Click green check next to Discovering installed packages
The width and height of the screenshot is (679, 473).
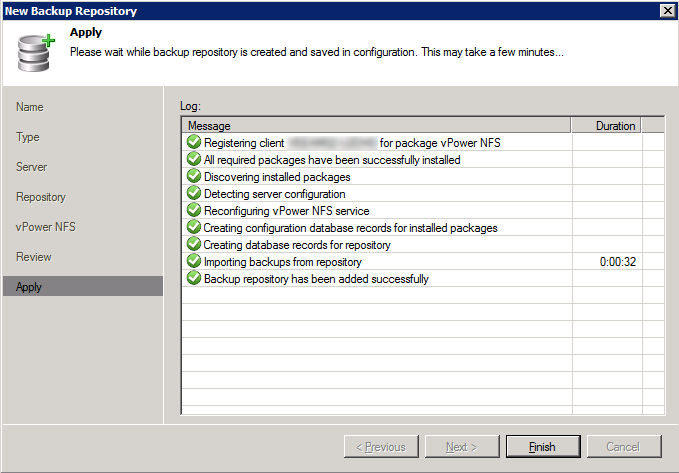[194, 177]
